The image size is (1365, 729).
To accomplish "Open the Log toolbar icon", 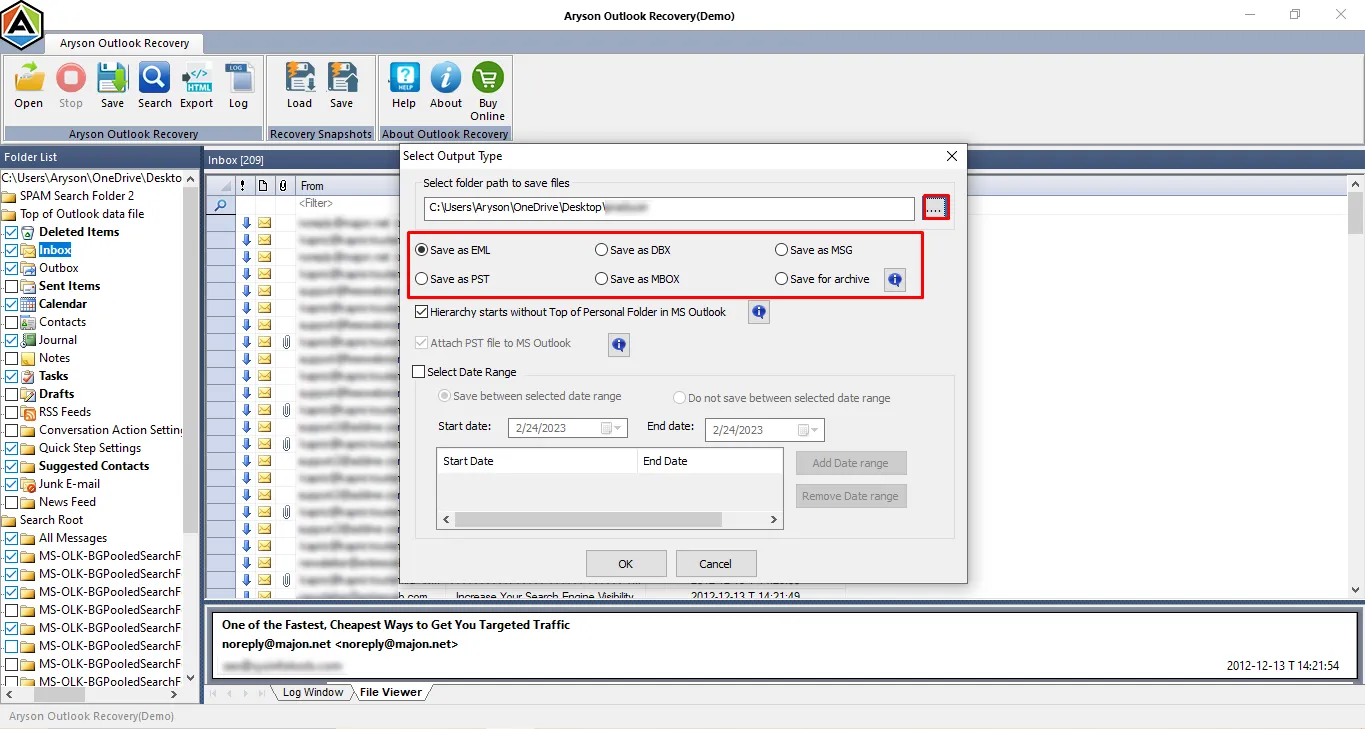I will click(x=238, y=85).
